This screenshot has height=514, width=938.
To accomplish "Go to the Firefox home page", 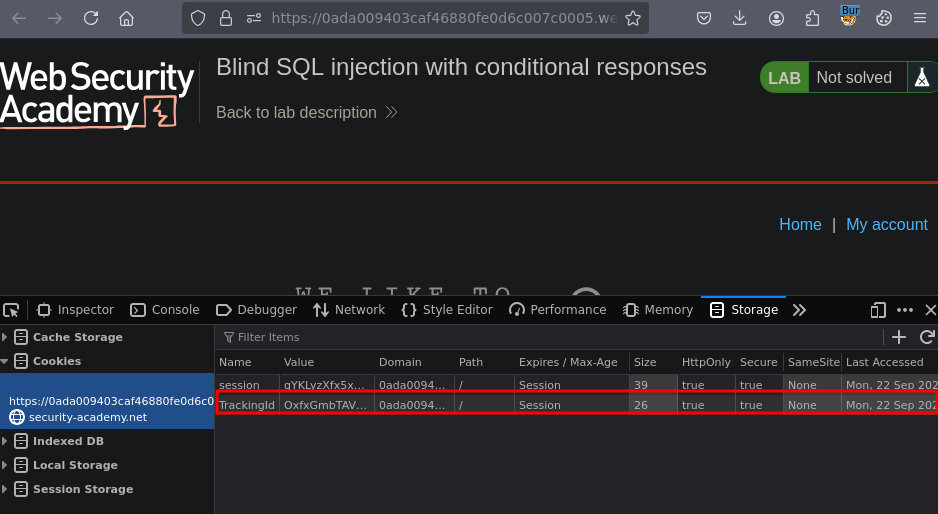I will (x=126, y=18).
